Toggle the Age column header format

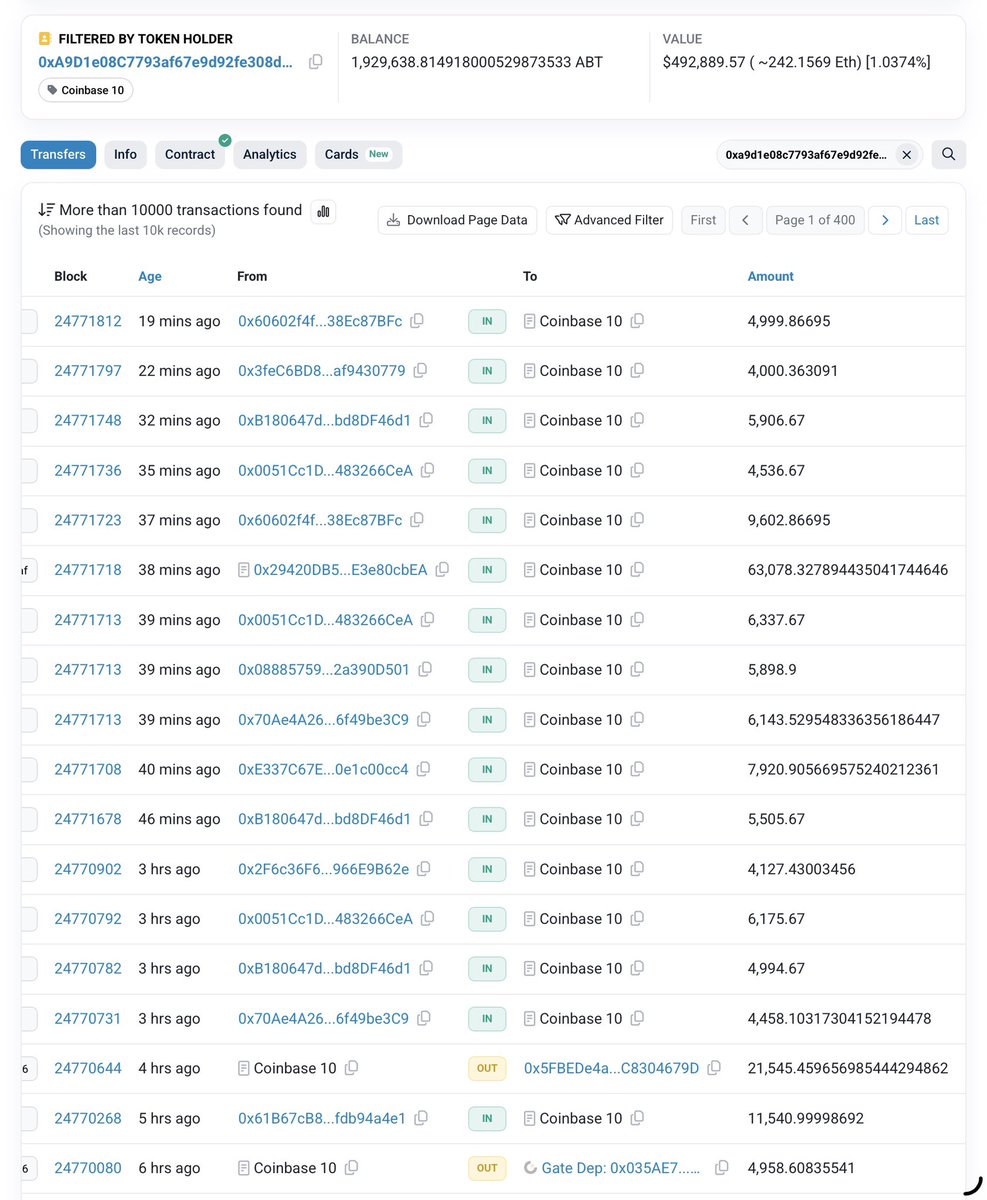(x=150, y=276)
